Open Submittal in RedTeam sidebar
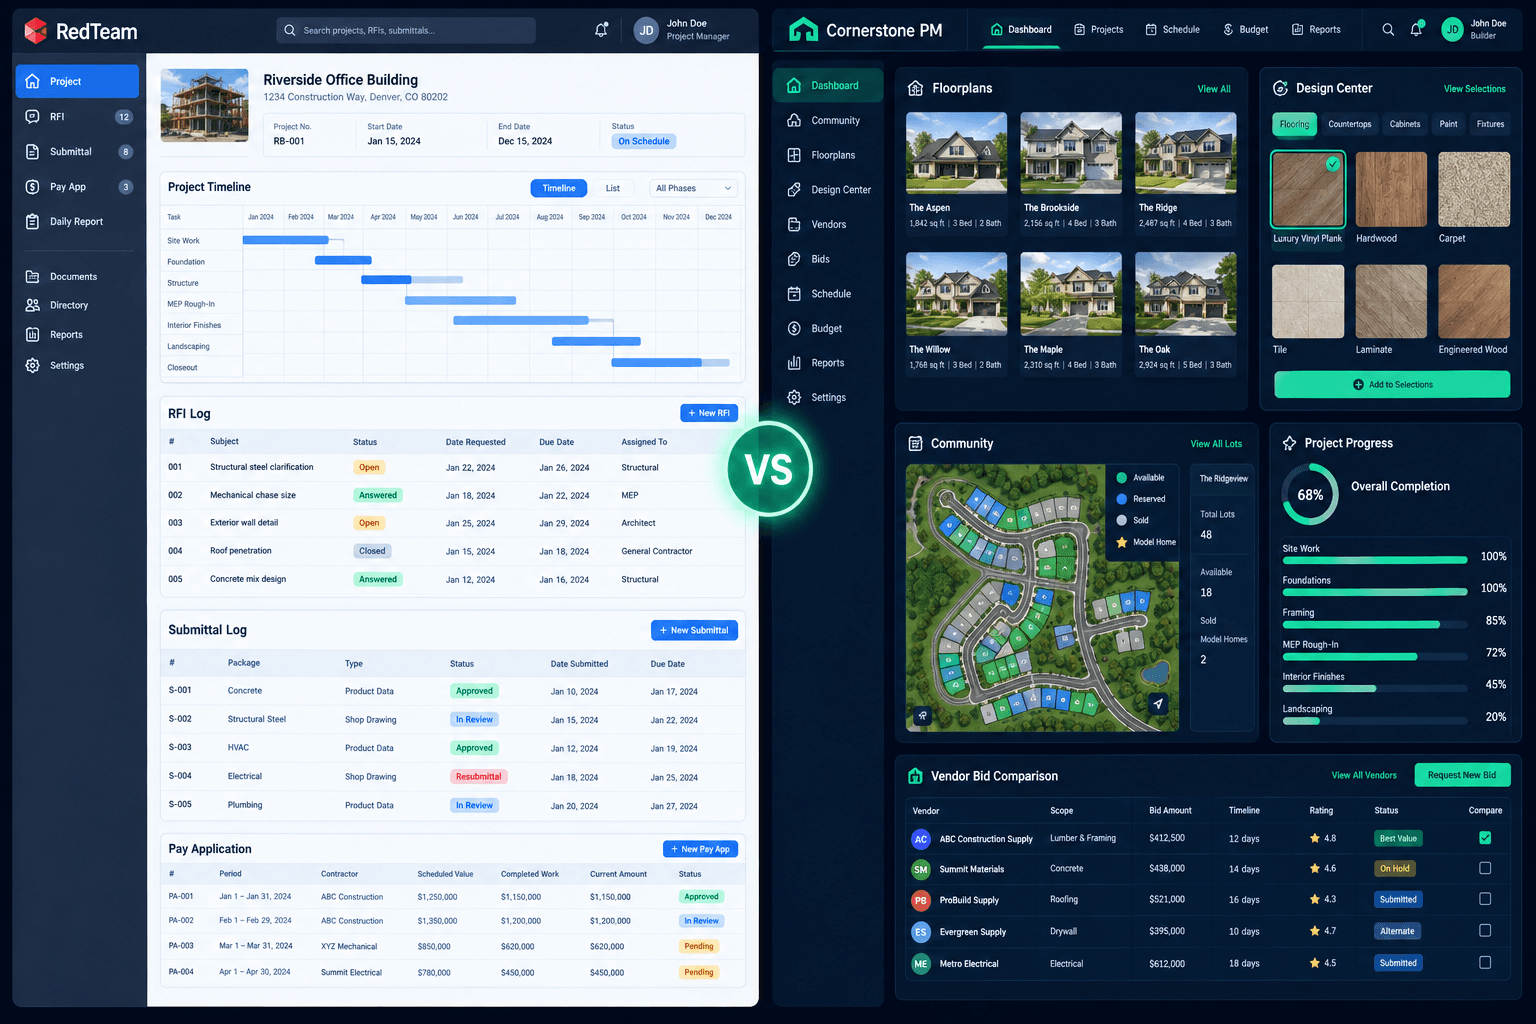The image size is (1536, 1024). [77, 152]
